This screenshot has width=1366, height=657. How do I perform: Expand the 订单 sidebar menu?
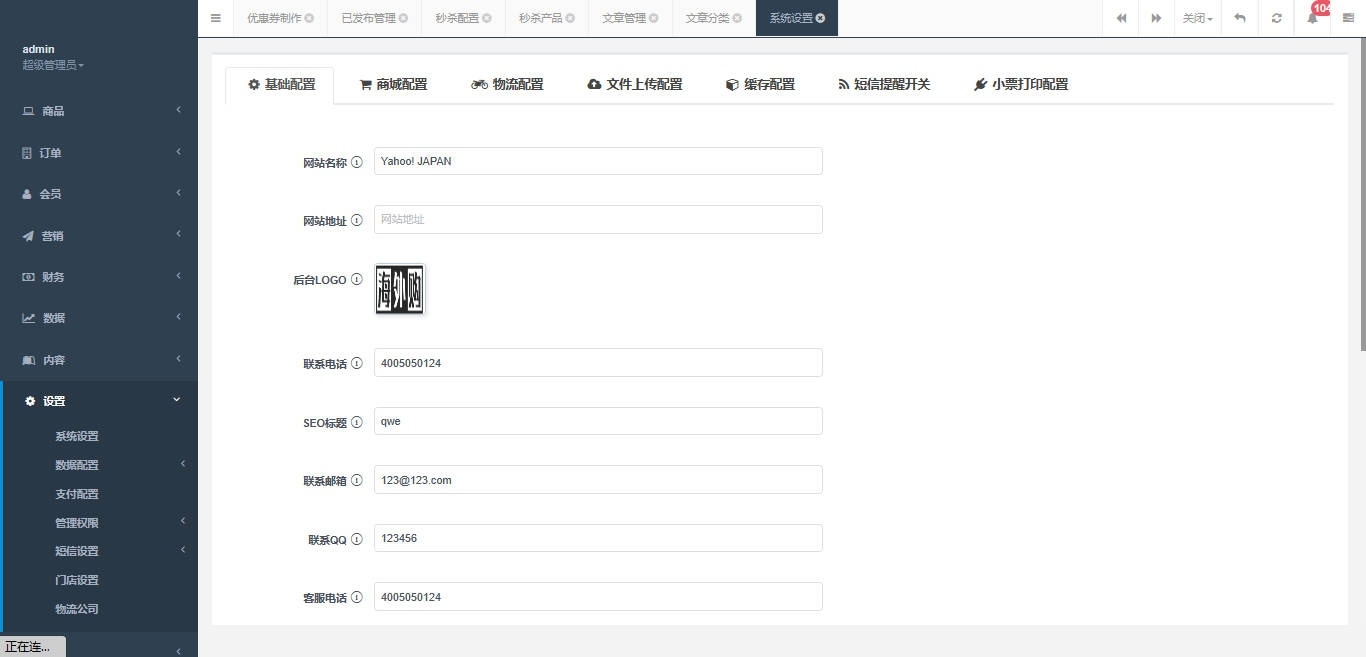click(99, 153)
